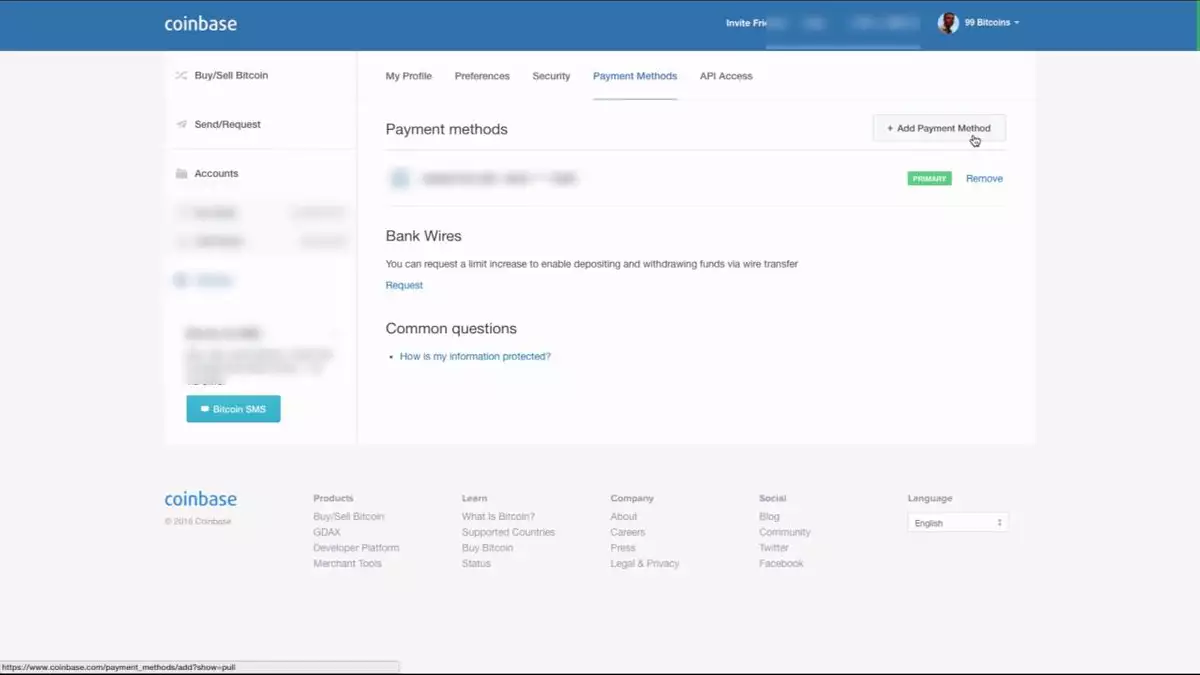1200x675 pixels.
Task: Open Press footer link
Action: tap(622, 548)
